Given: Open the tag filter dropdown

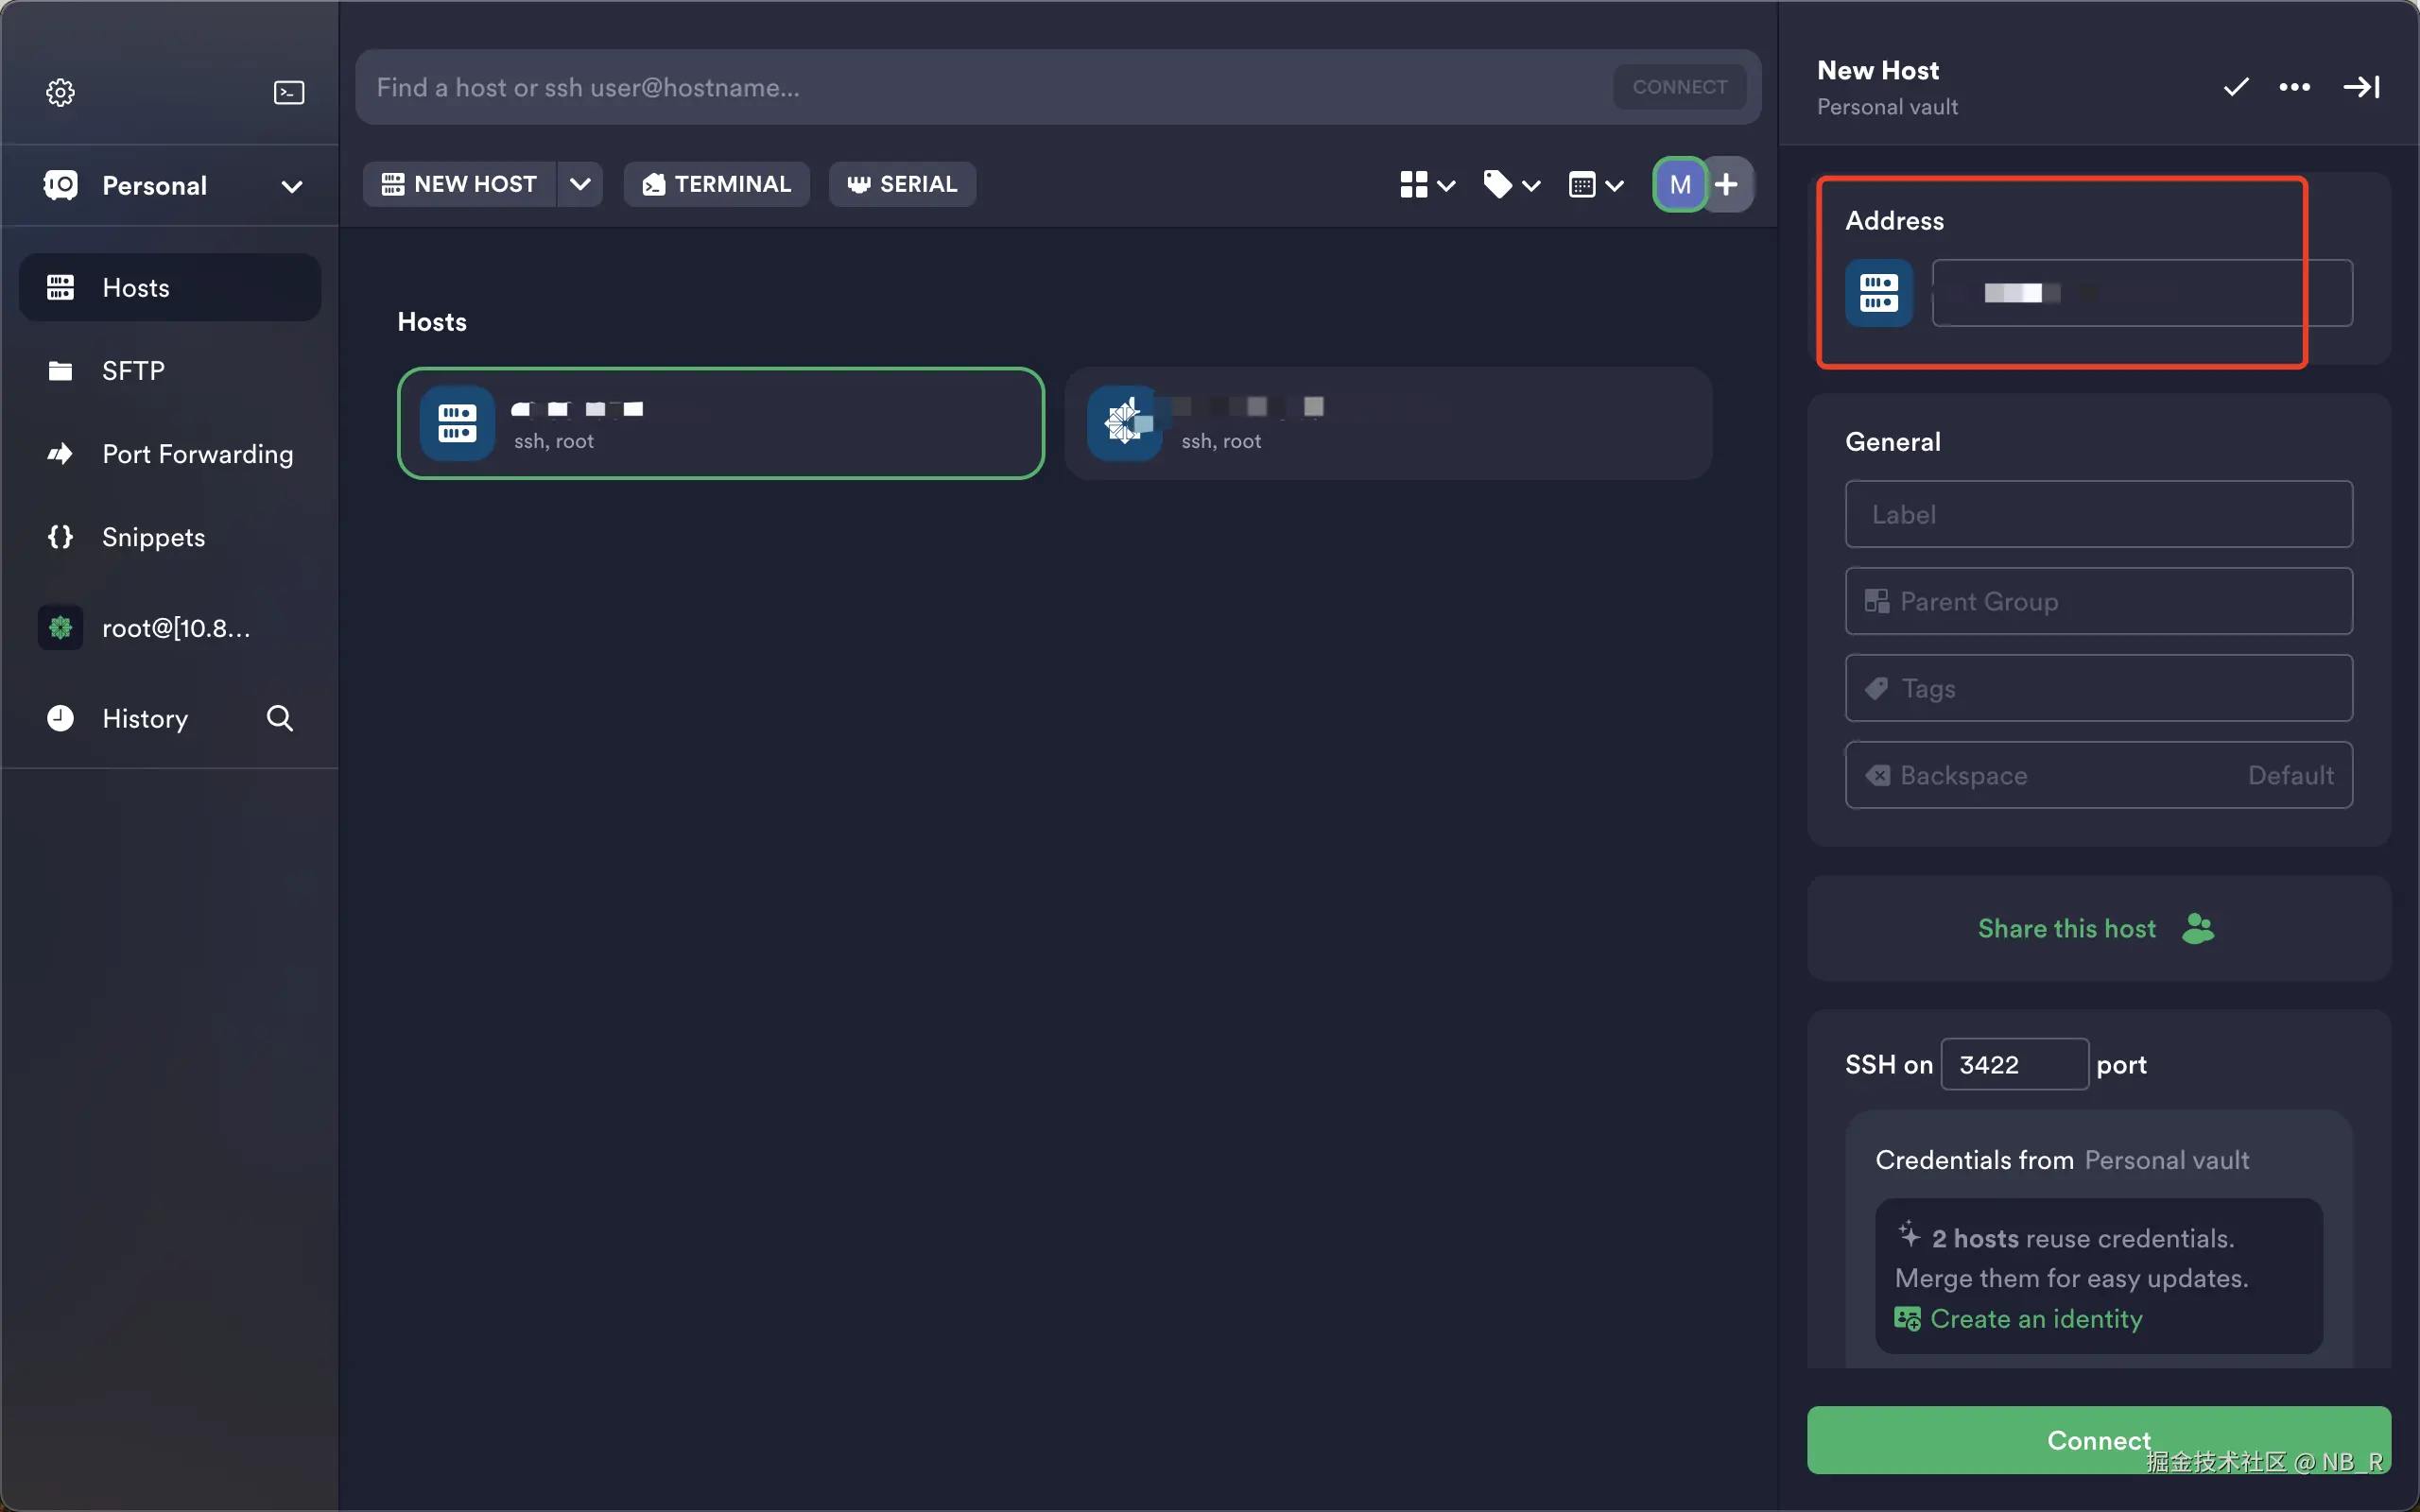Looking at the screenshot, I should coord(1511,185).
